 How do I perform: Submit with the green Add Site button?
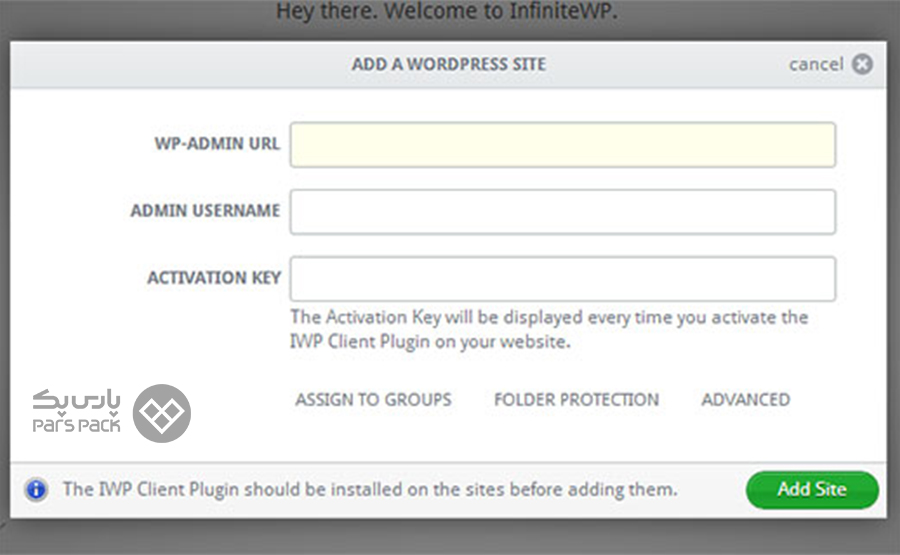tap(812, 490)
